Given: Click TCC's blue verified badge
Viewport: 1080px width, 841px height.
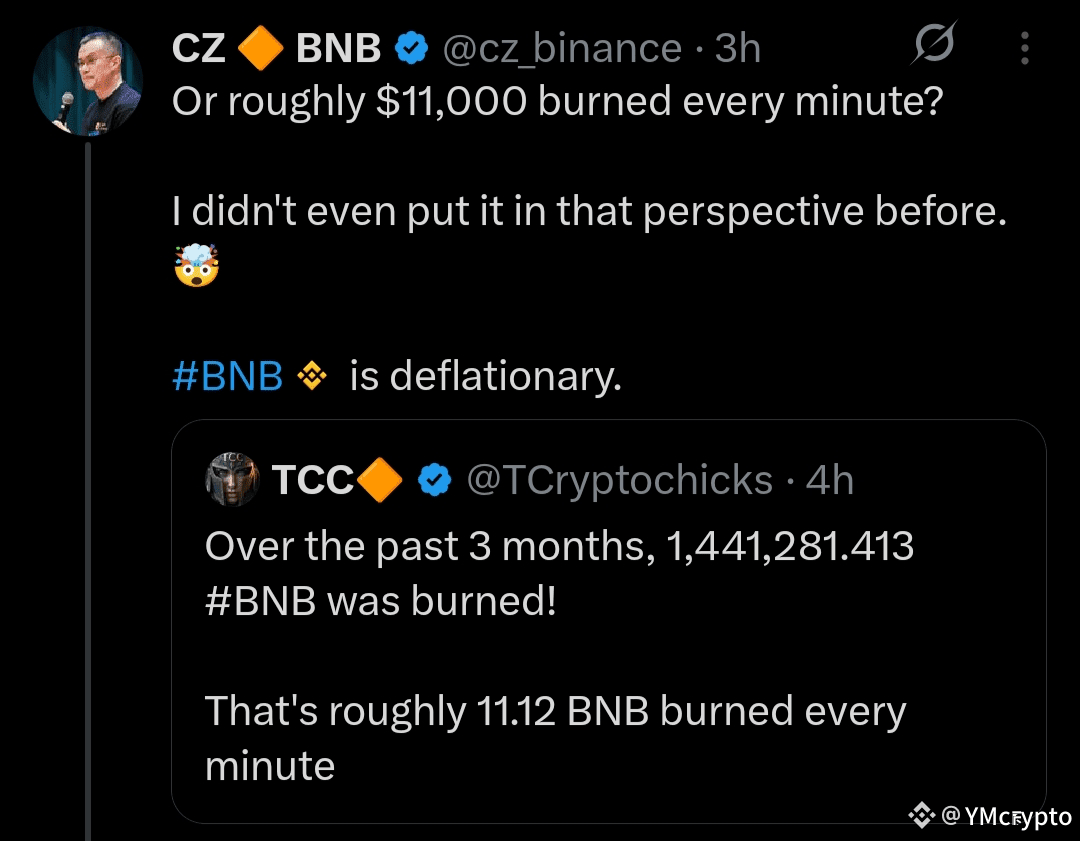Looking at the screenshot, I should tap(433, 481).
